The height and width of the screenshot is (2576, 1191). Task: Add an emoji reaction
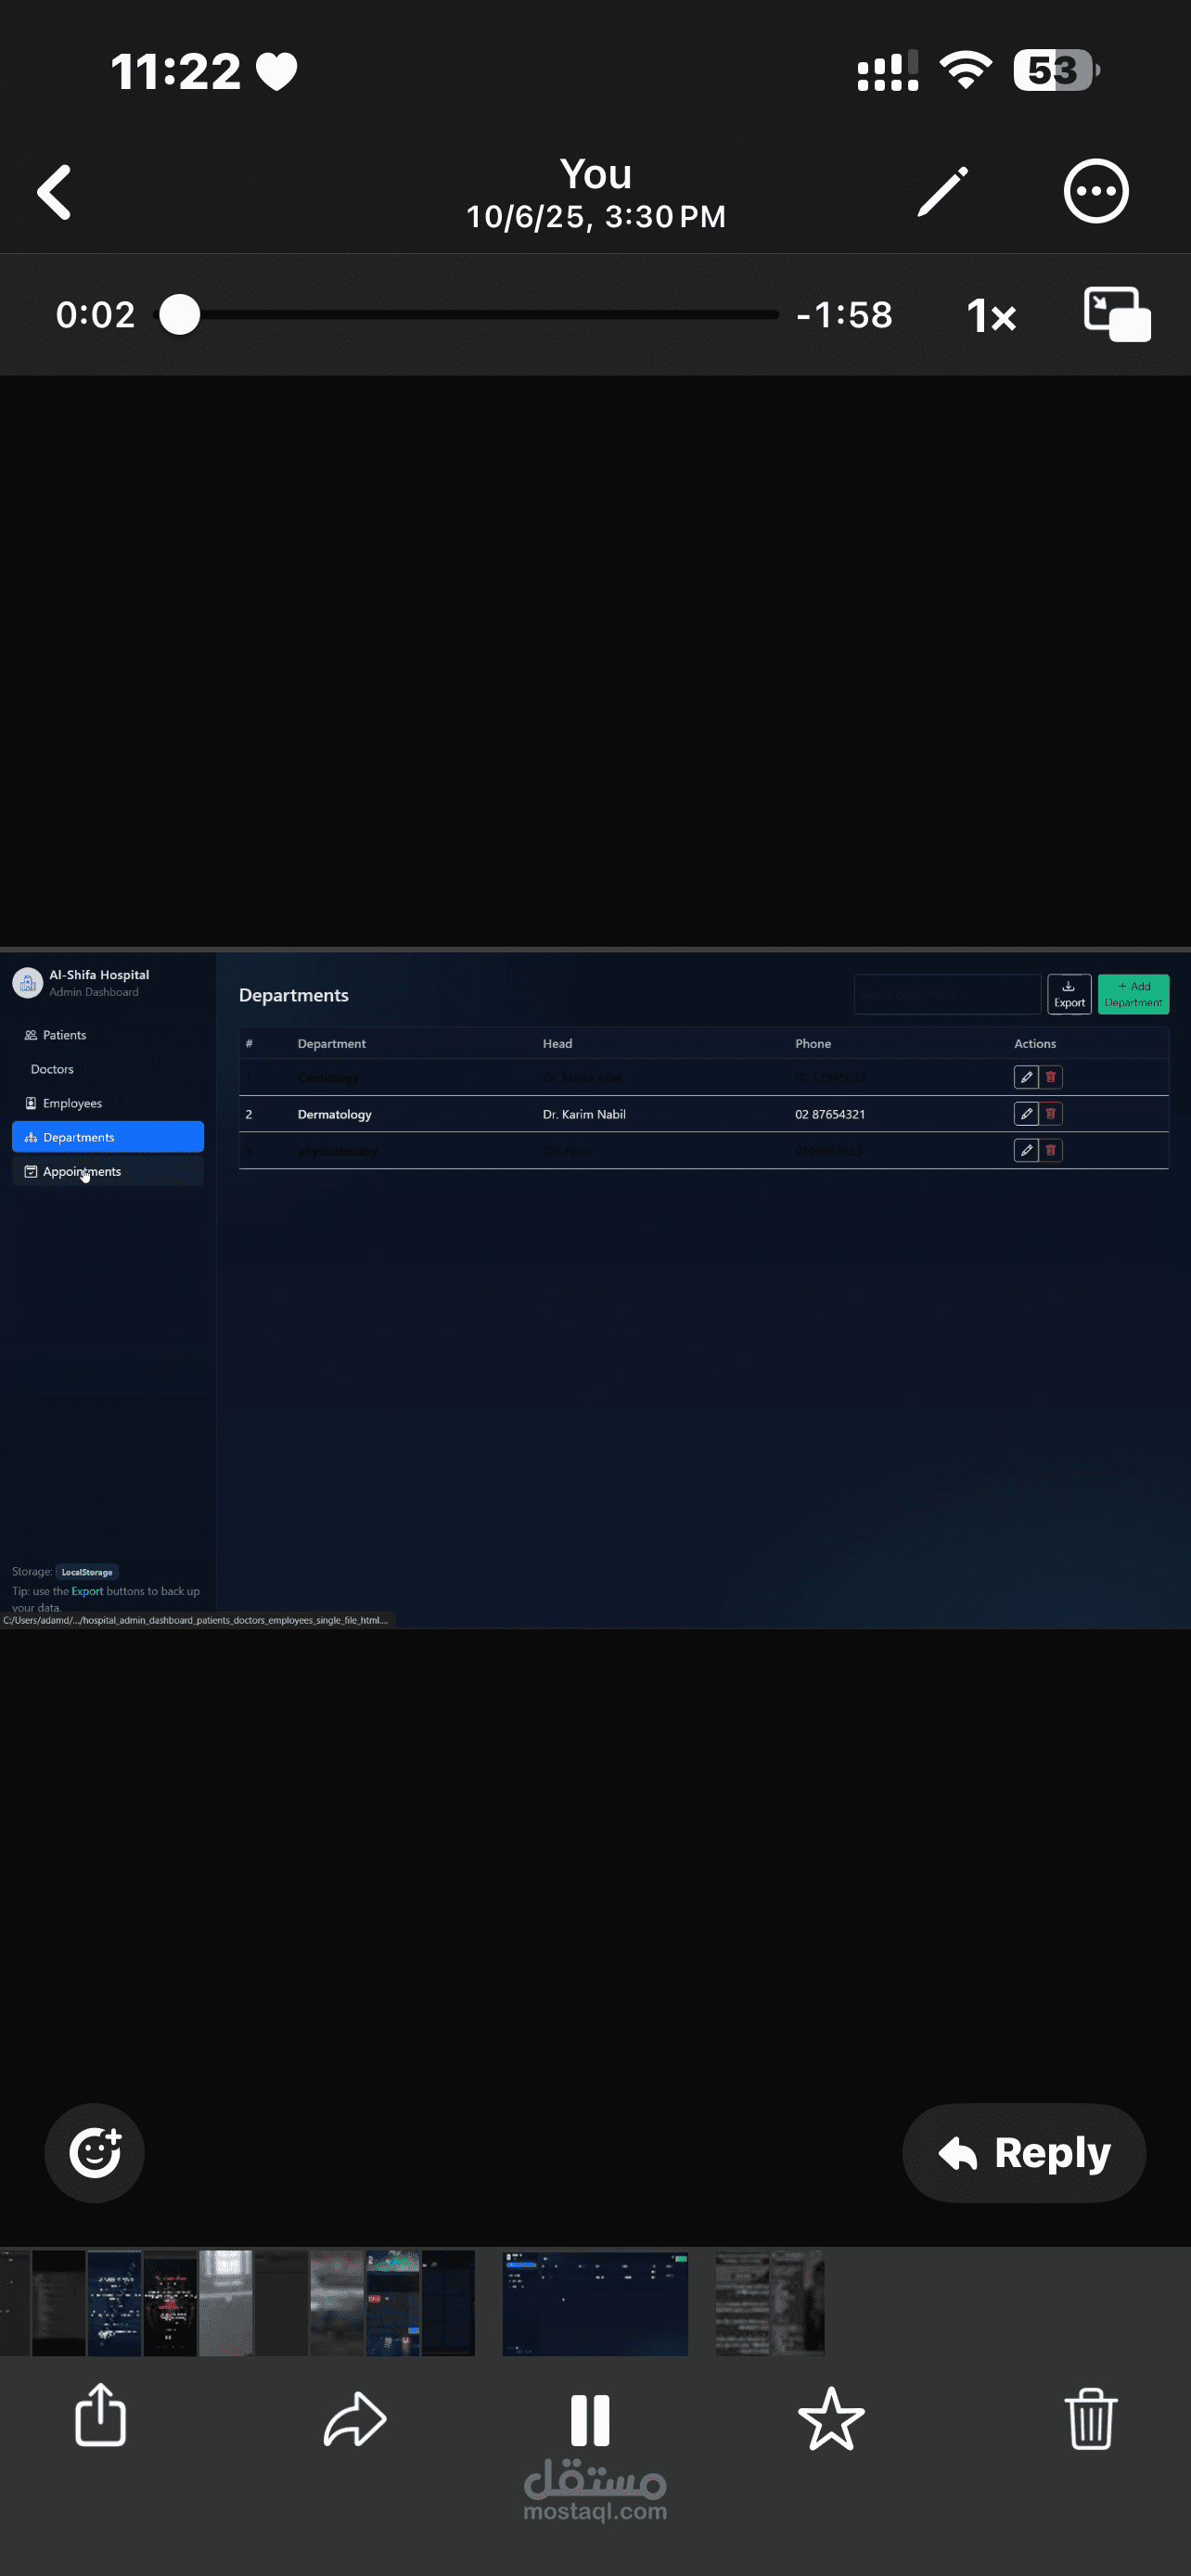(95, 2152)
